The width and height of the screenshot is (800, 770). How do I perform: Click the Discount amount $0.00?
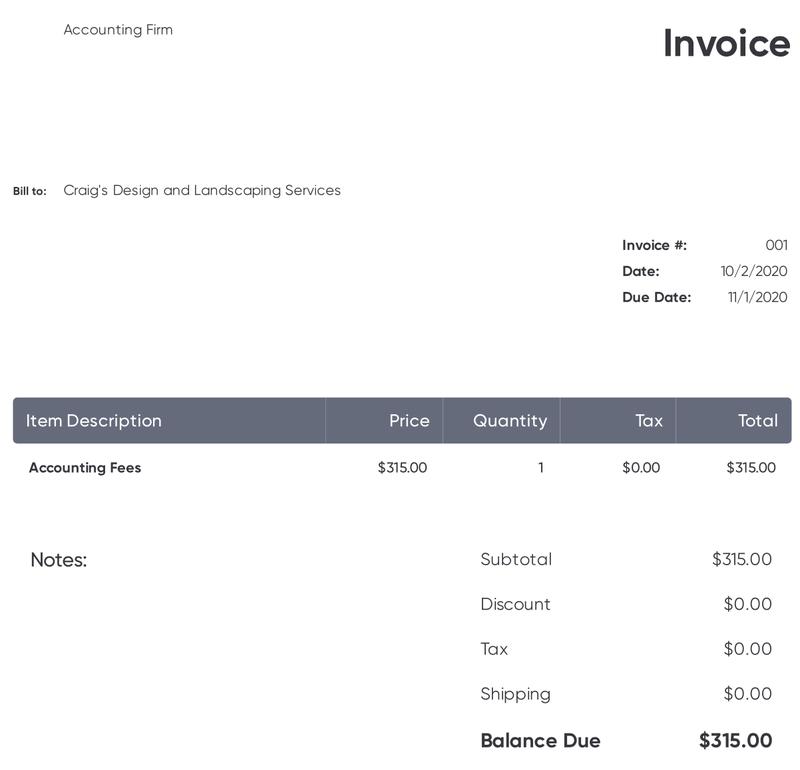click(x=748, y=604)
